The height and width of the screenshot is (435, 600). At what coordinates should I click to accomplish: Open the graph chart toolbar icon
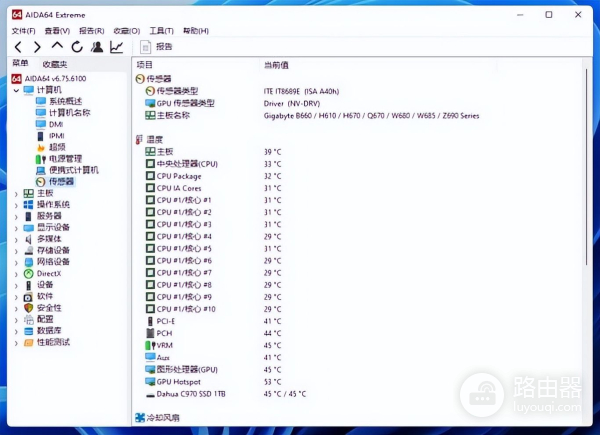pyautogui.click(x=116, y=47)
